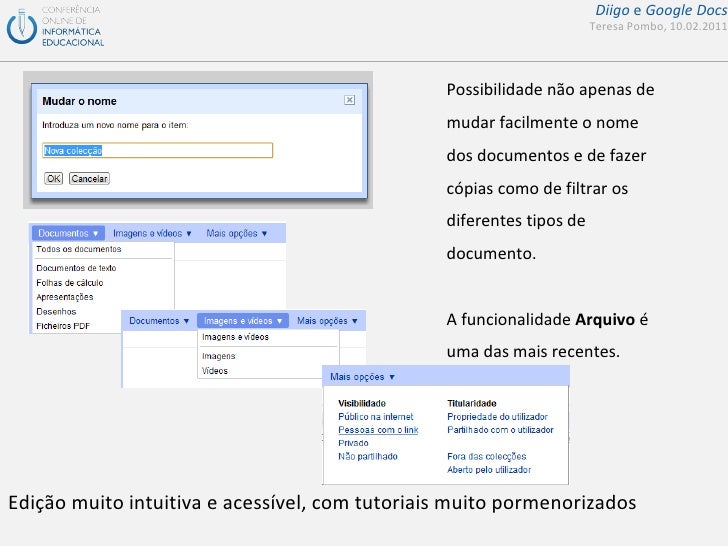728x546 pixels.
Task: Open the highlighted Imagens e vídeos dropdown
Action: 243,321
